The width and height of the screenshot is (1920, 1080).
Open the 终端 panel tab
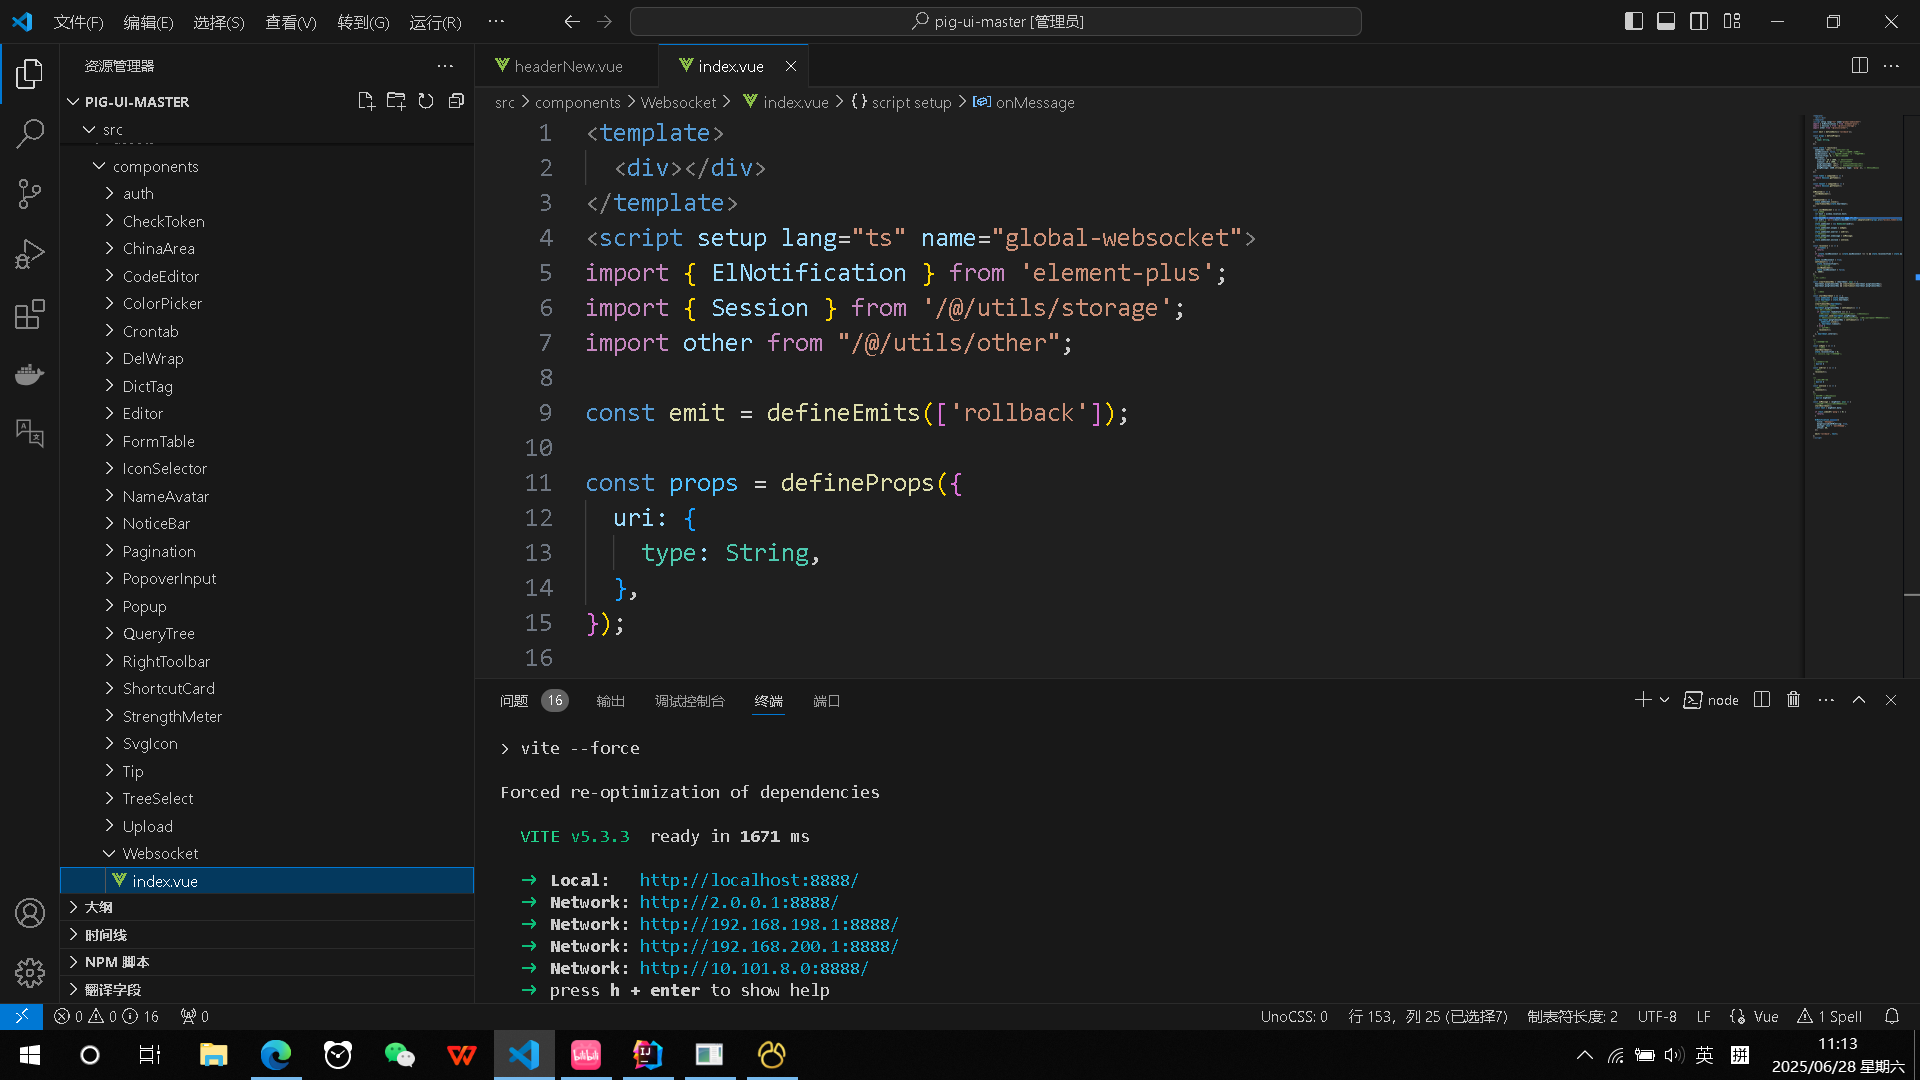[x=768, y=701]
